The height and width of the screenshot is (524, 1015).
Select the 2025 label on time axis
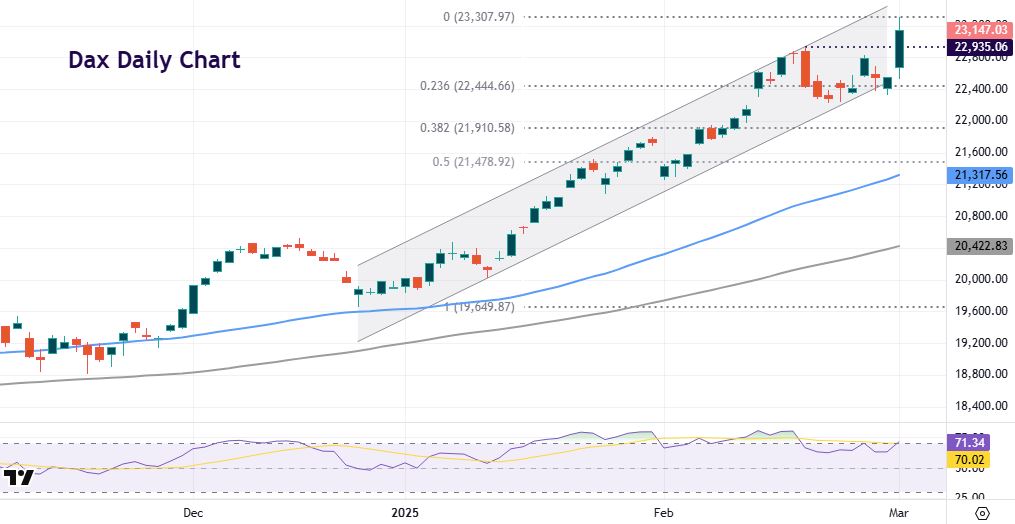(x=407, y=512)
